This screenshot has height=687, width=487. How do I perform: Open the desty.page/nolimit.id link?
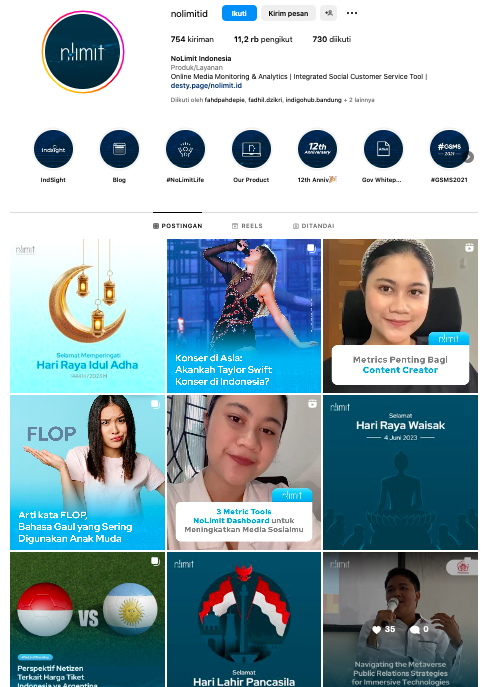206,85
